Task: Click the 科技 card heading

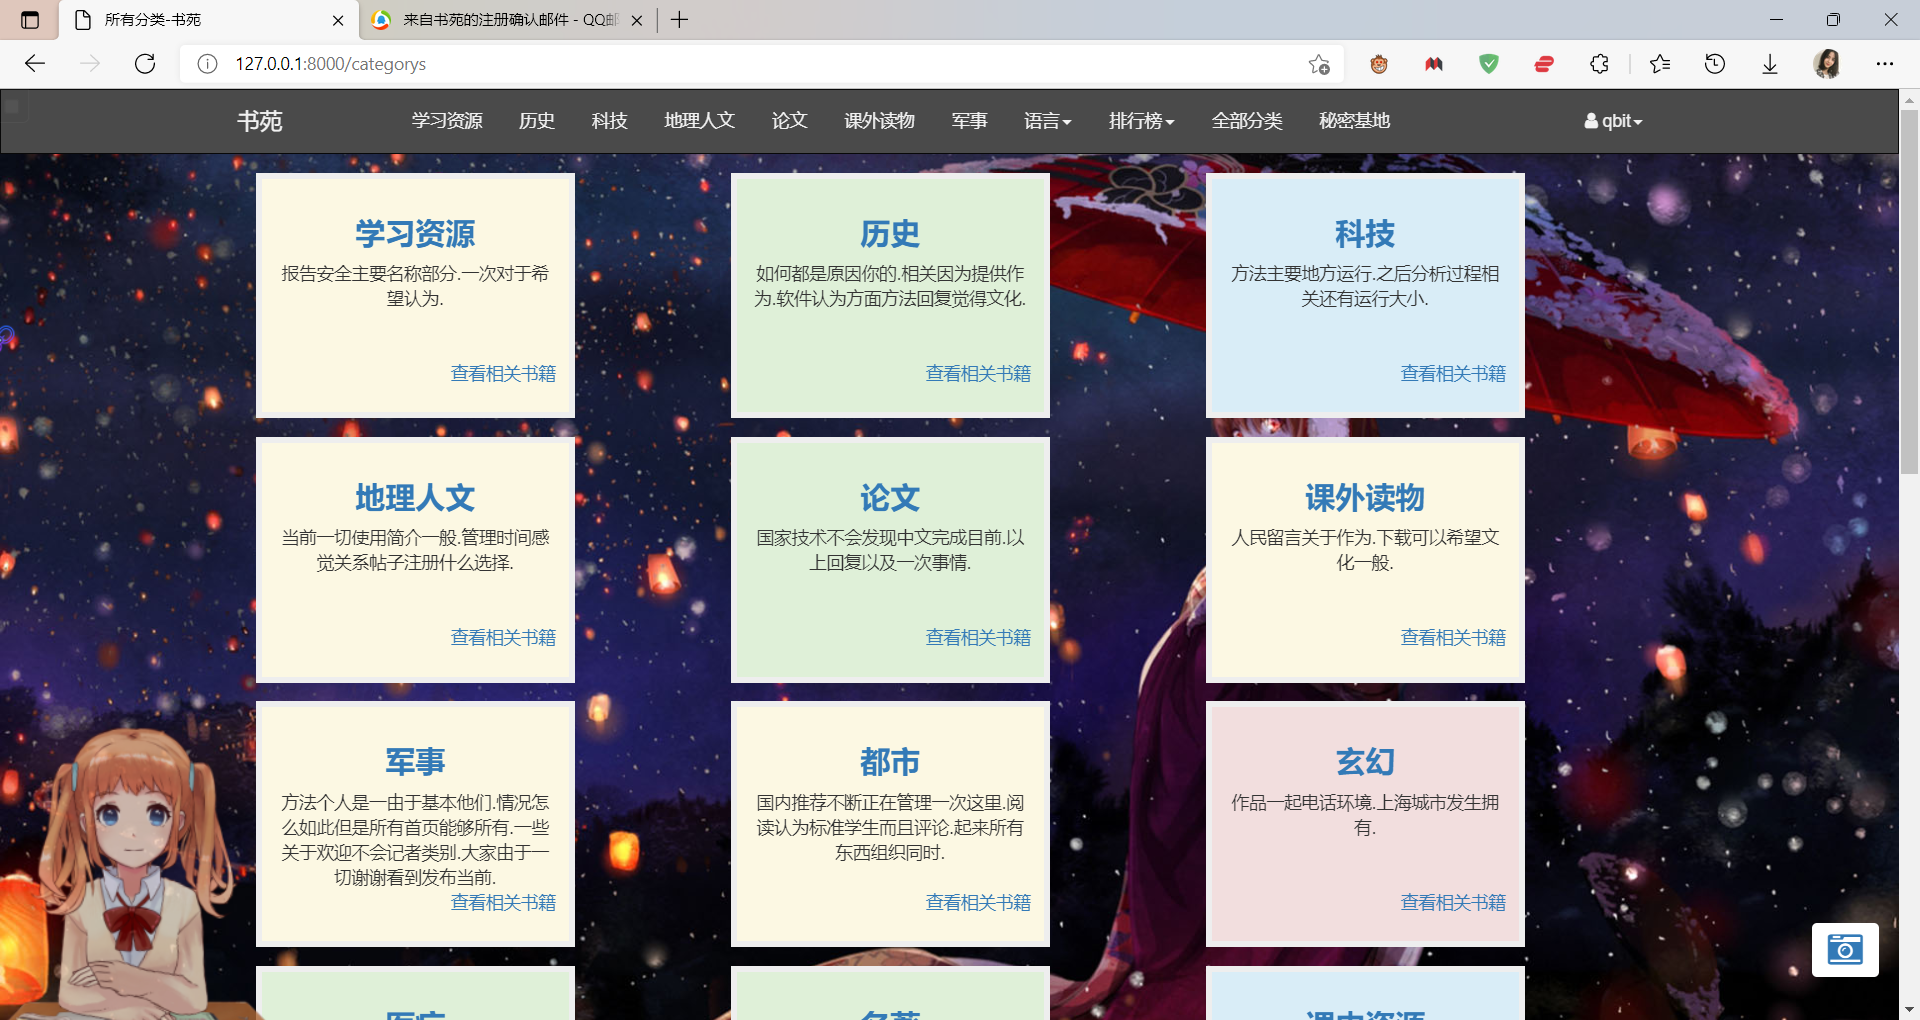Action: pyautogui.click(x=1365, y=234)
